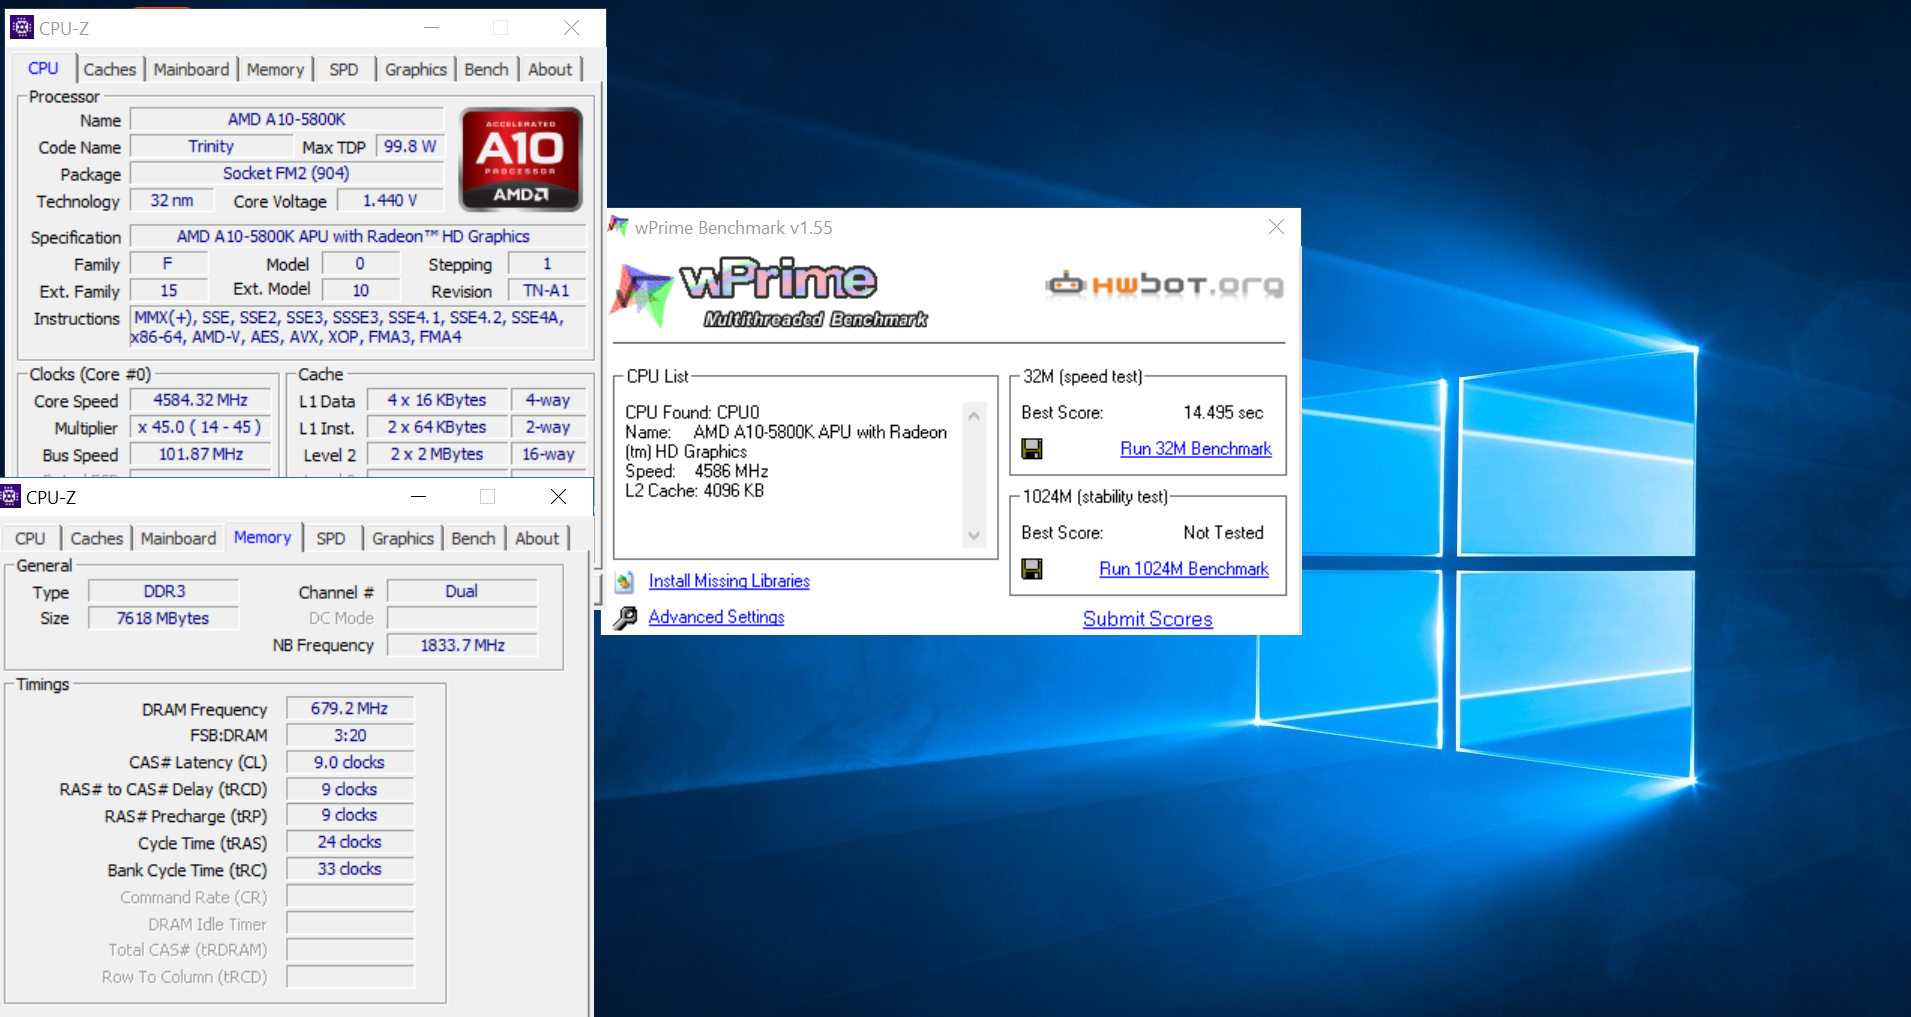Run the 1024M Benchmark
1911x1017 pixels.
1184,569
